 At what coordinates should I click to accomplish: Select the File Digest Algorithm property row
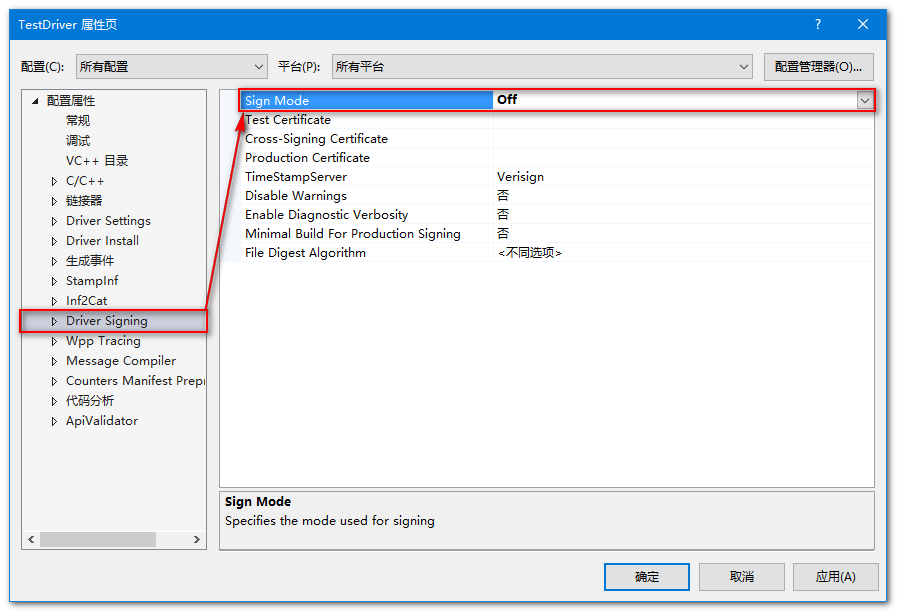557,252
